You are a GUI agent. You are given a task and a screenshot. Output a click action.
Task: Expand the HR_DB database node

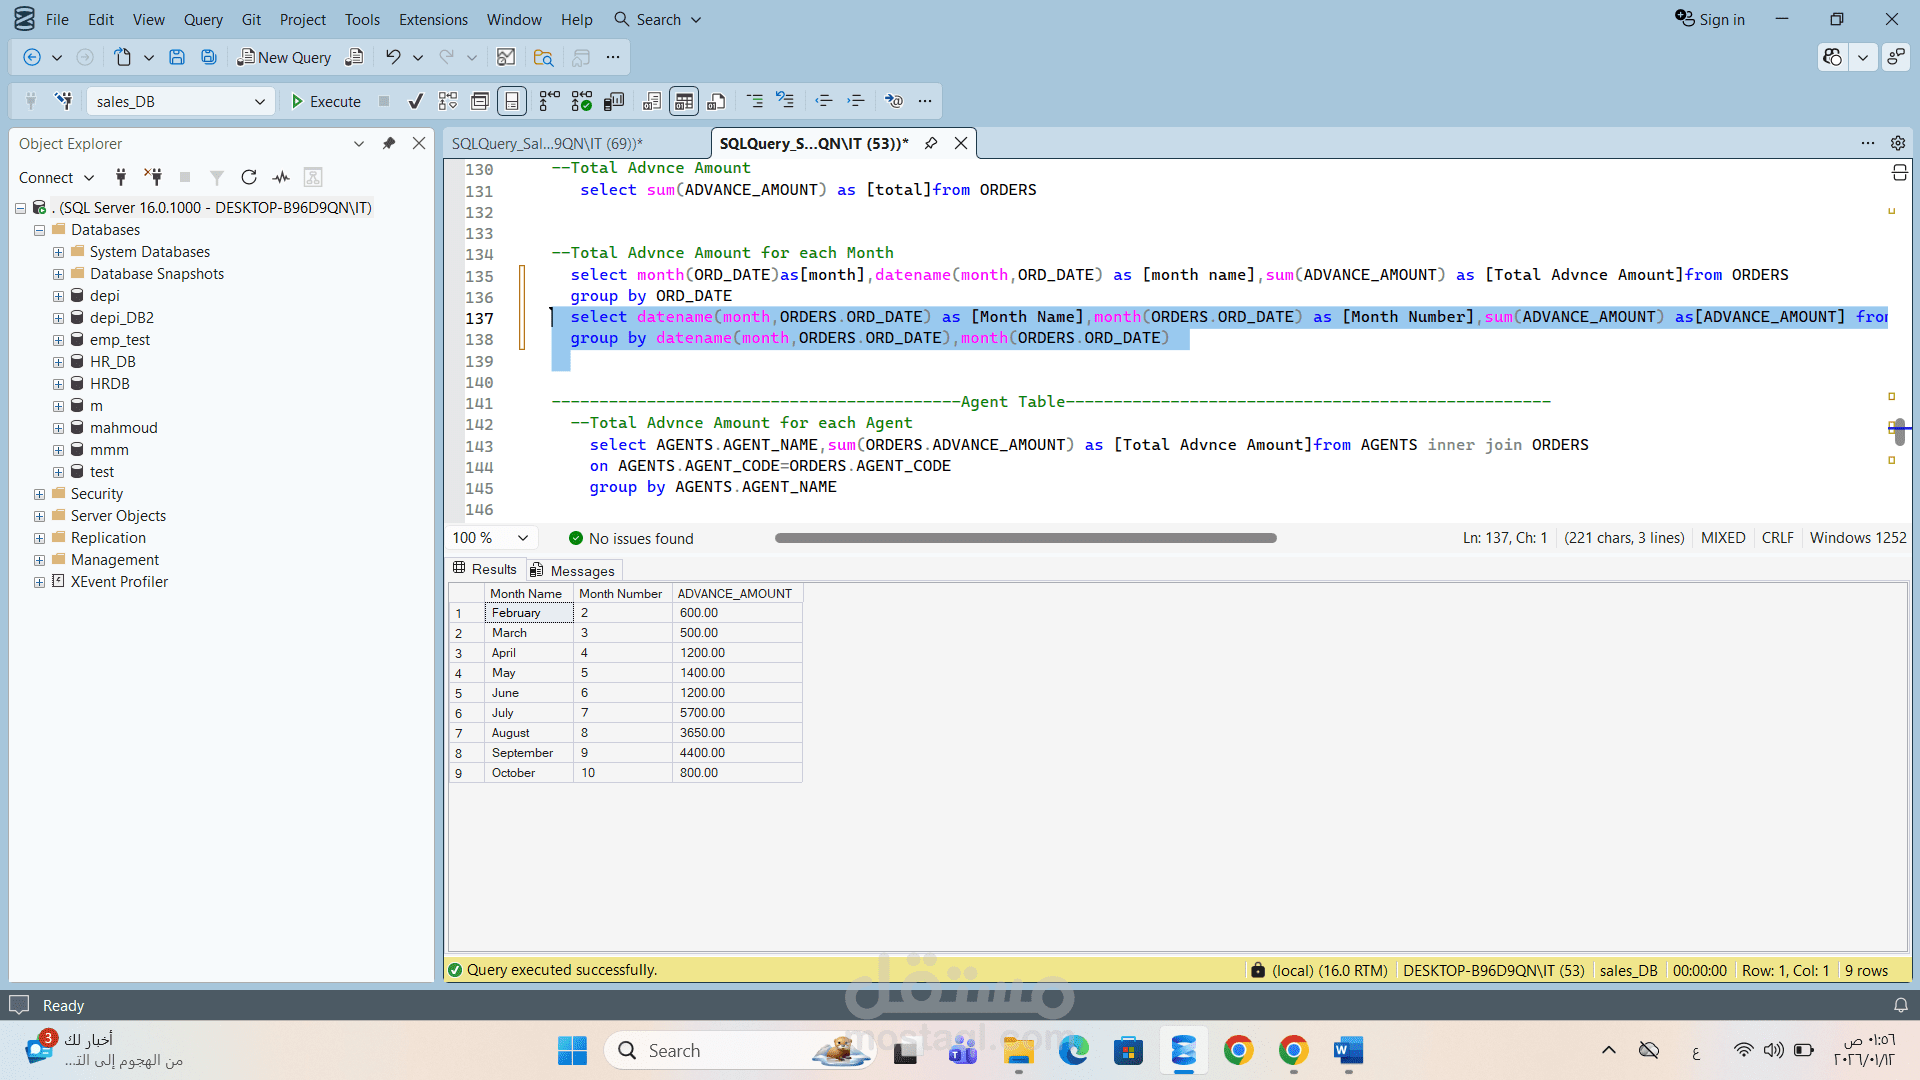coord(58,362)
